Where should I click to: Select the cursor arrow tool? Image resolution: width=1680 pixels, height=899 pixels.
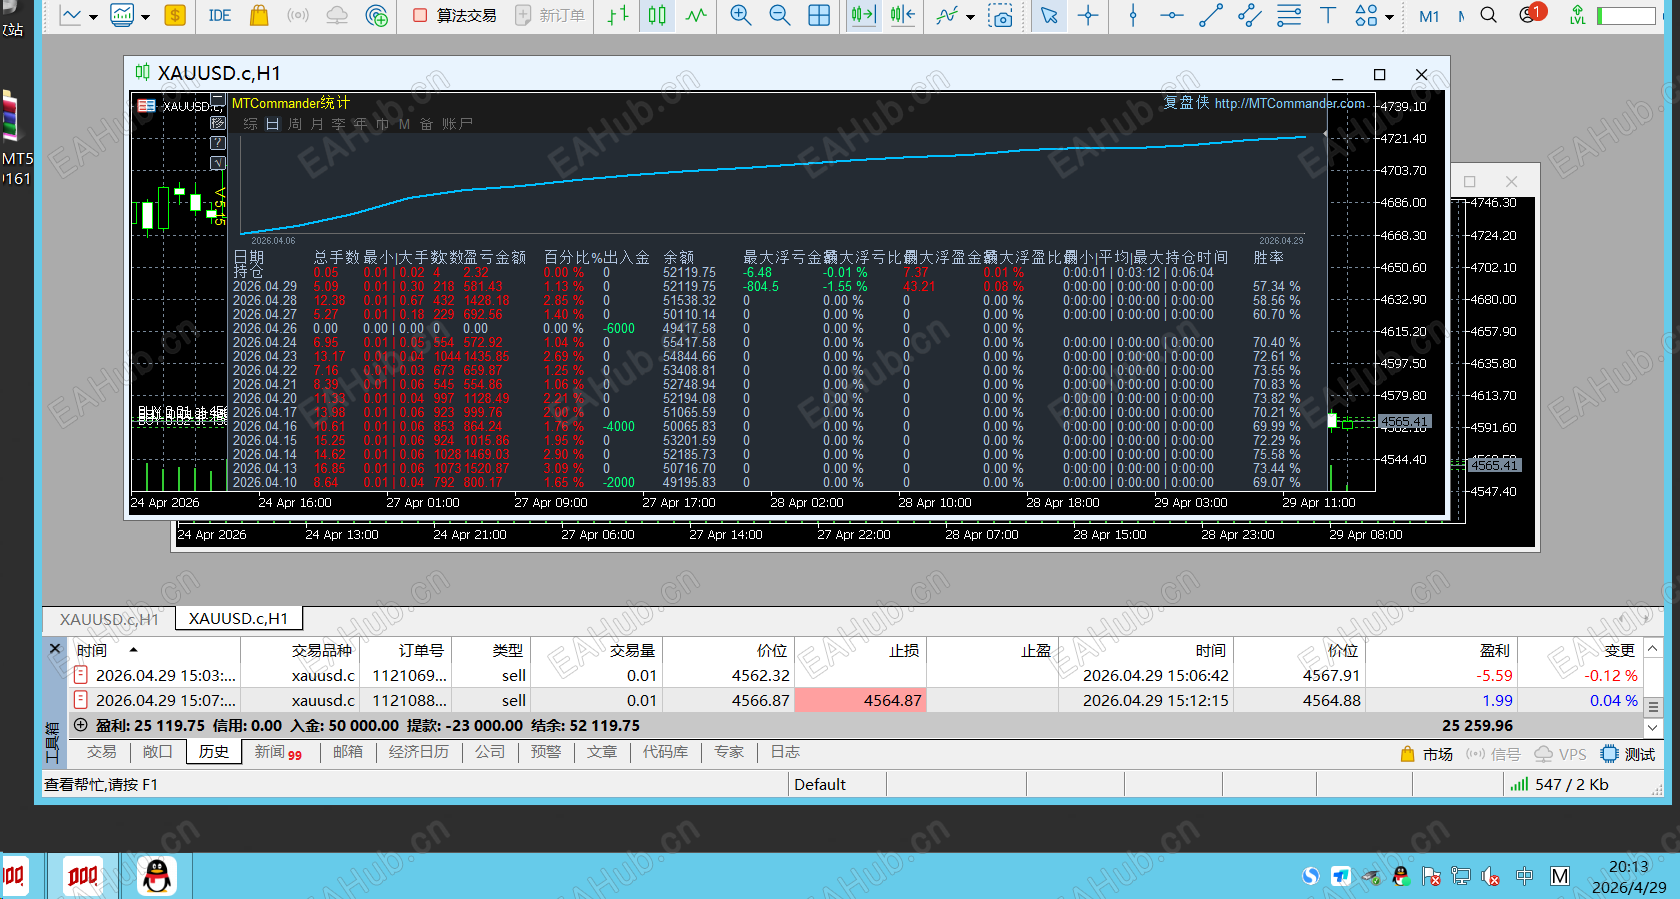coord(1049,15)
